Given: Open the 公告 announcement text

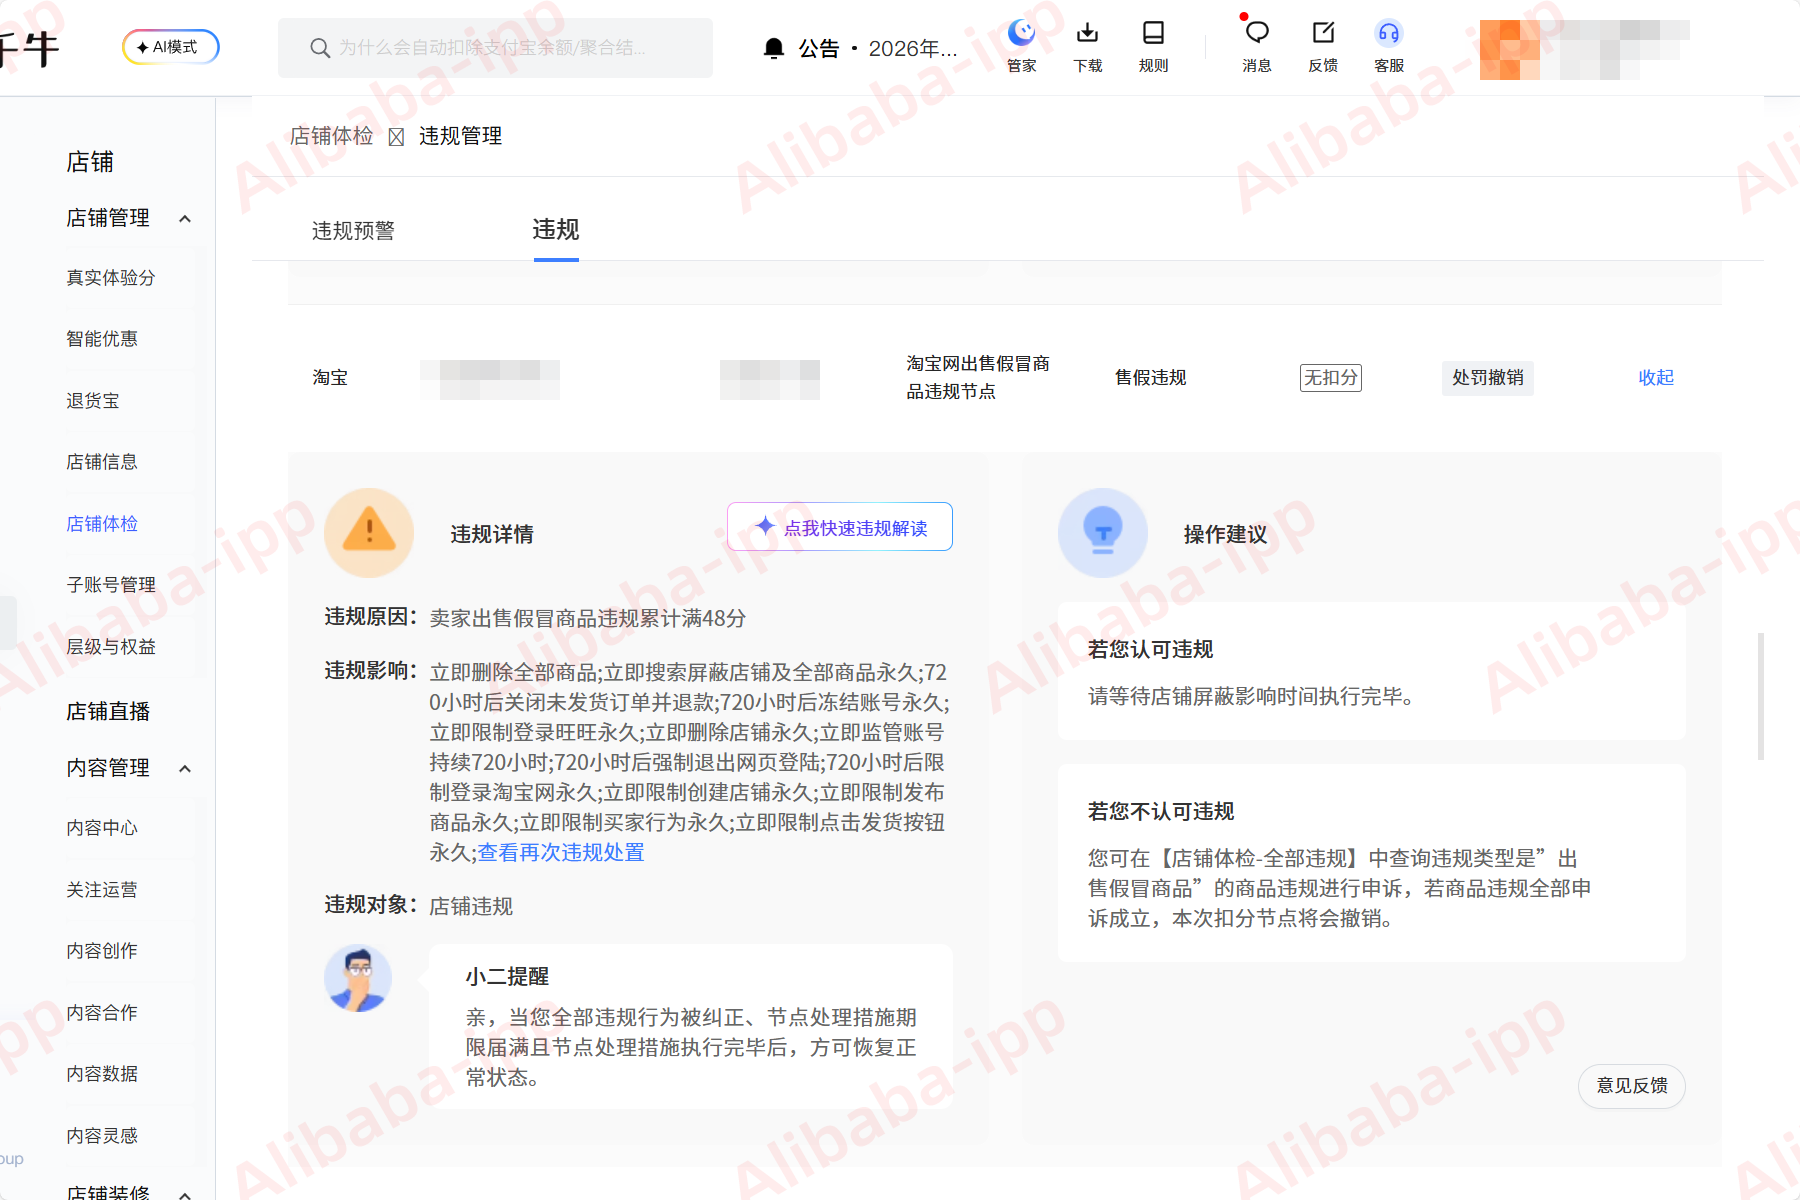Looking at the screenshot, I should pyautogui.click(x=878, y=48).
